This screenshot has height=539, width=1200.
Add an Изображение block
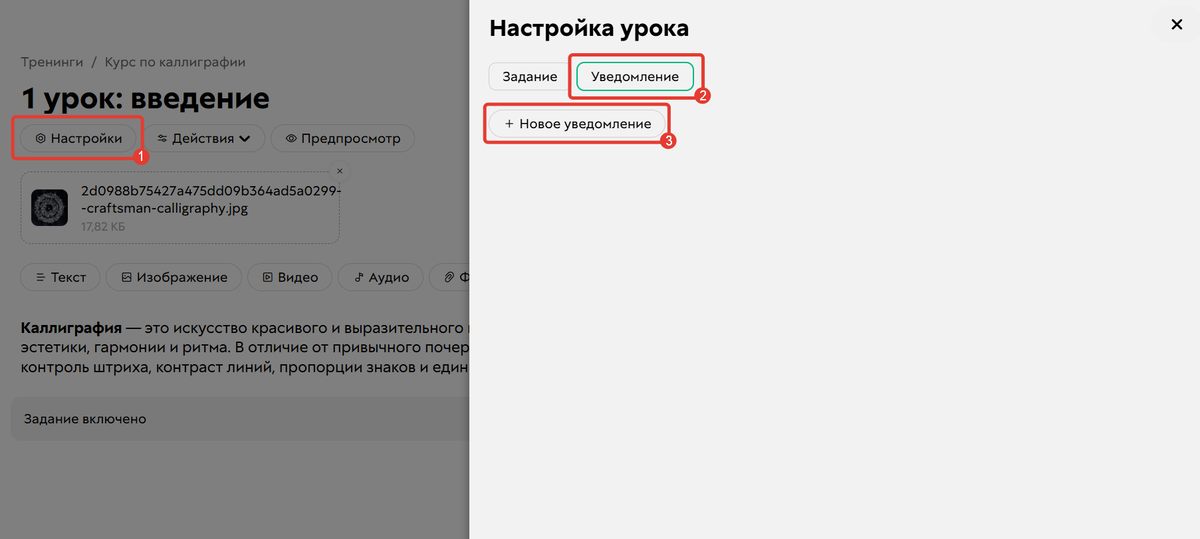pos(174,277)
